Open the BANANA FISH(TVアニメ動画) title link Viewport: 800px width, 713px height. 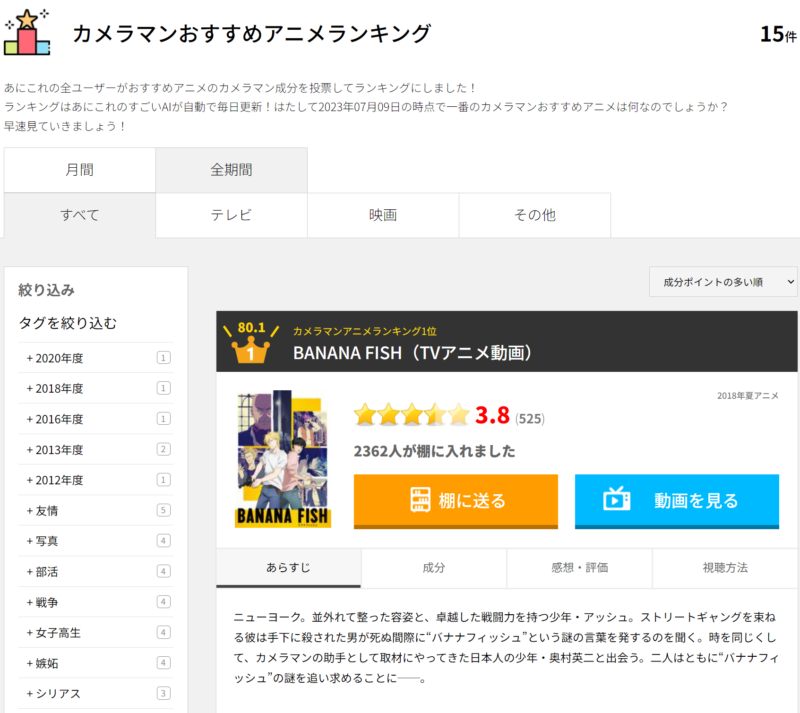(x=412, y=353)
